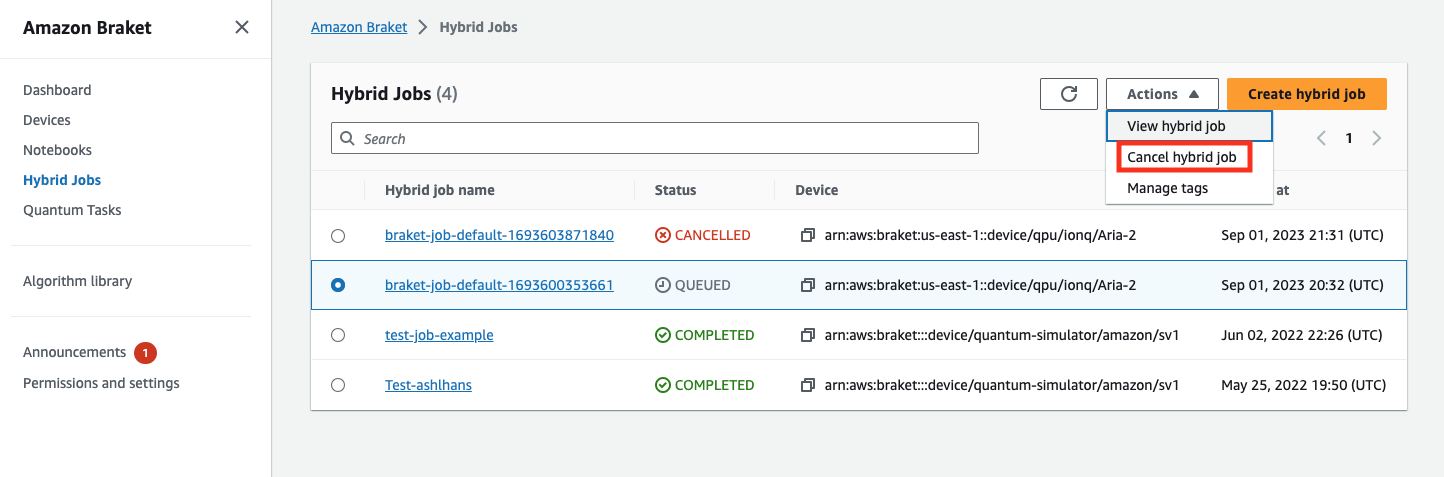This screenshot has width=1444, height=477.
Task: Click the hybrid jobs Search field
Action: click(x=655, y=139)
